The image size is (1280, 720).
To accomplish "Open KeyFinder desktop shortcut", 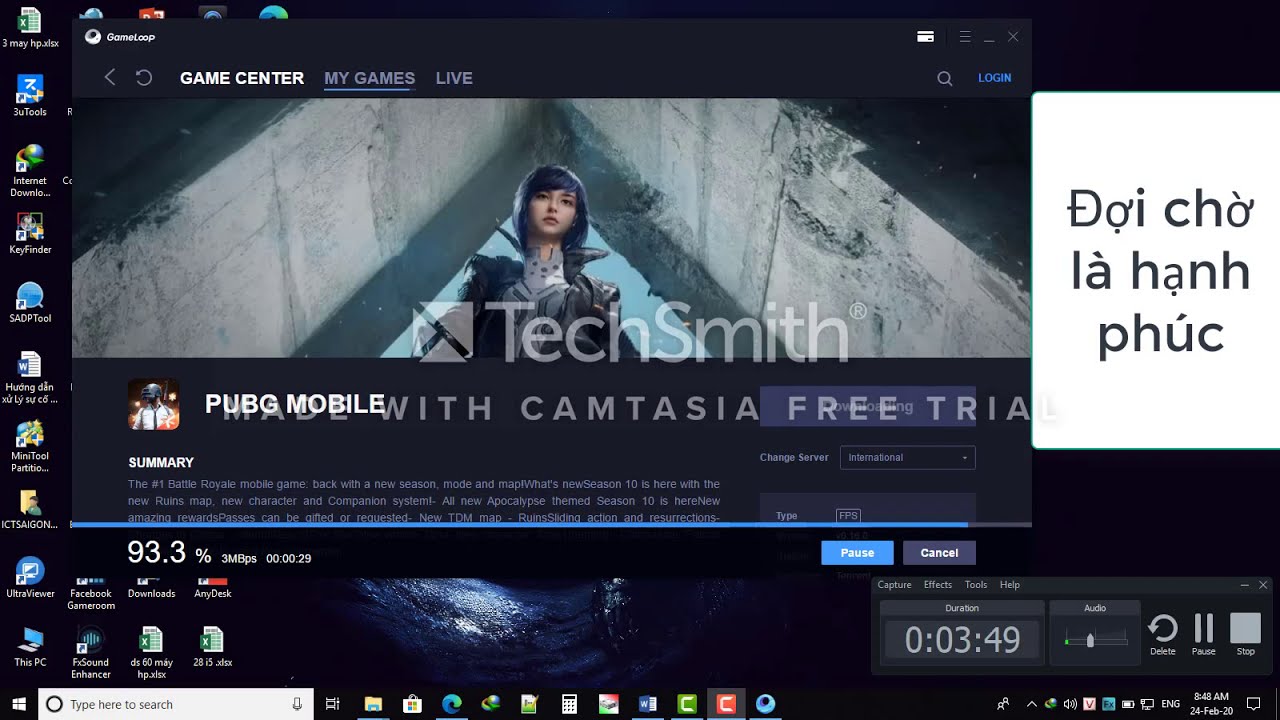I will pos(30,234).
